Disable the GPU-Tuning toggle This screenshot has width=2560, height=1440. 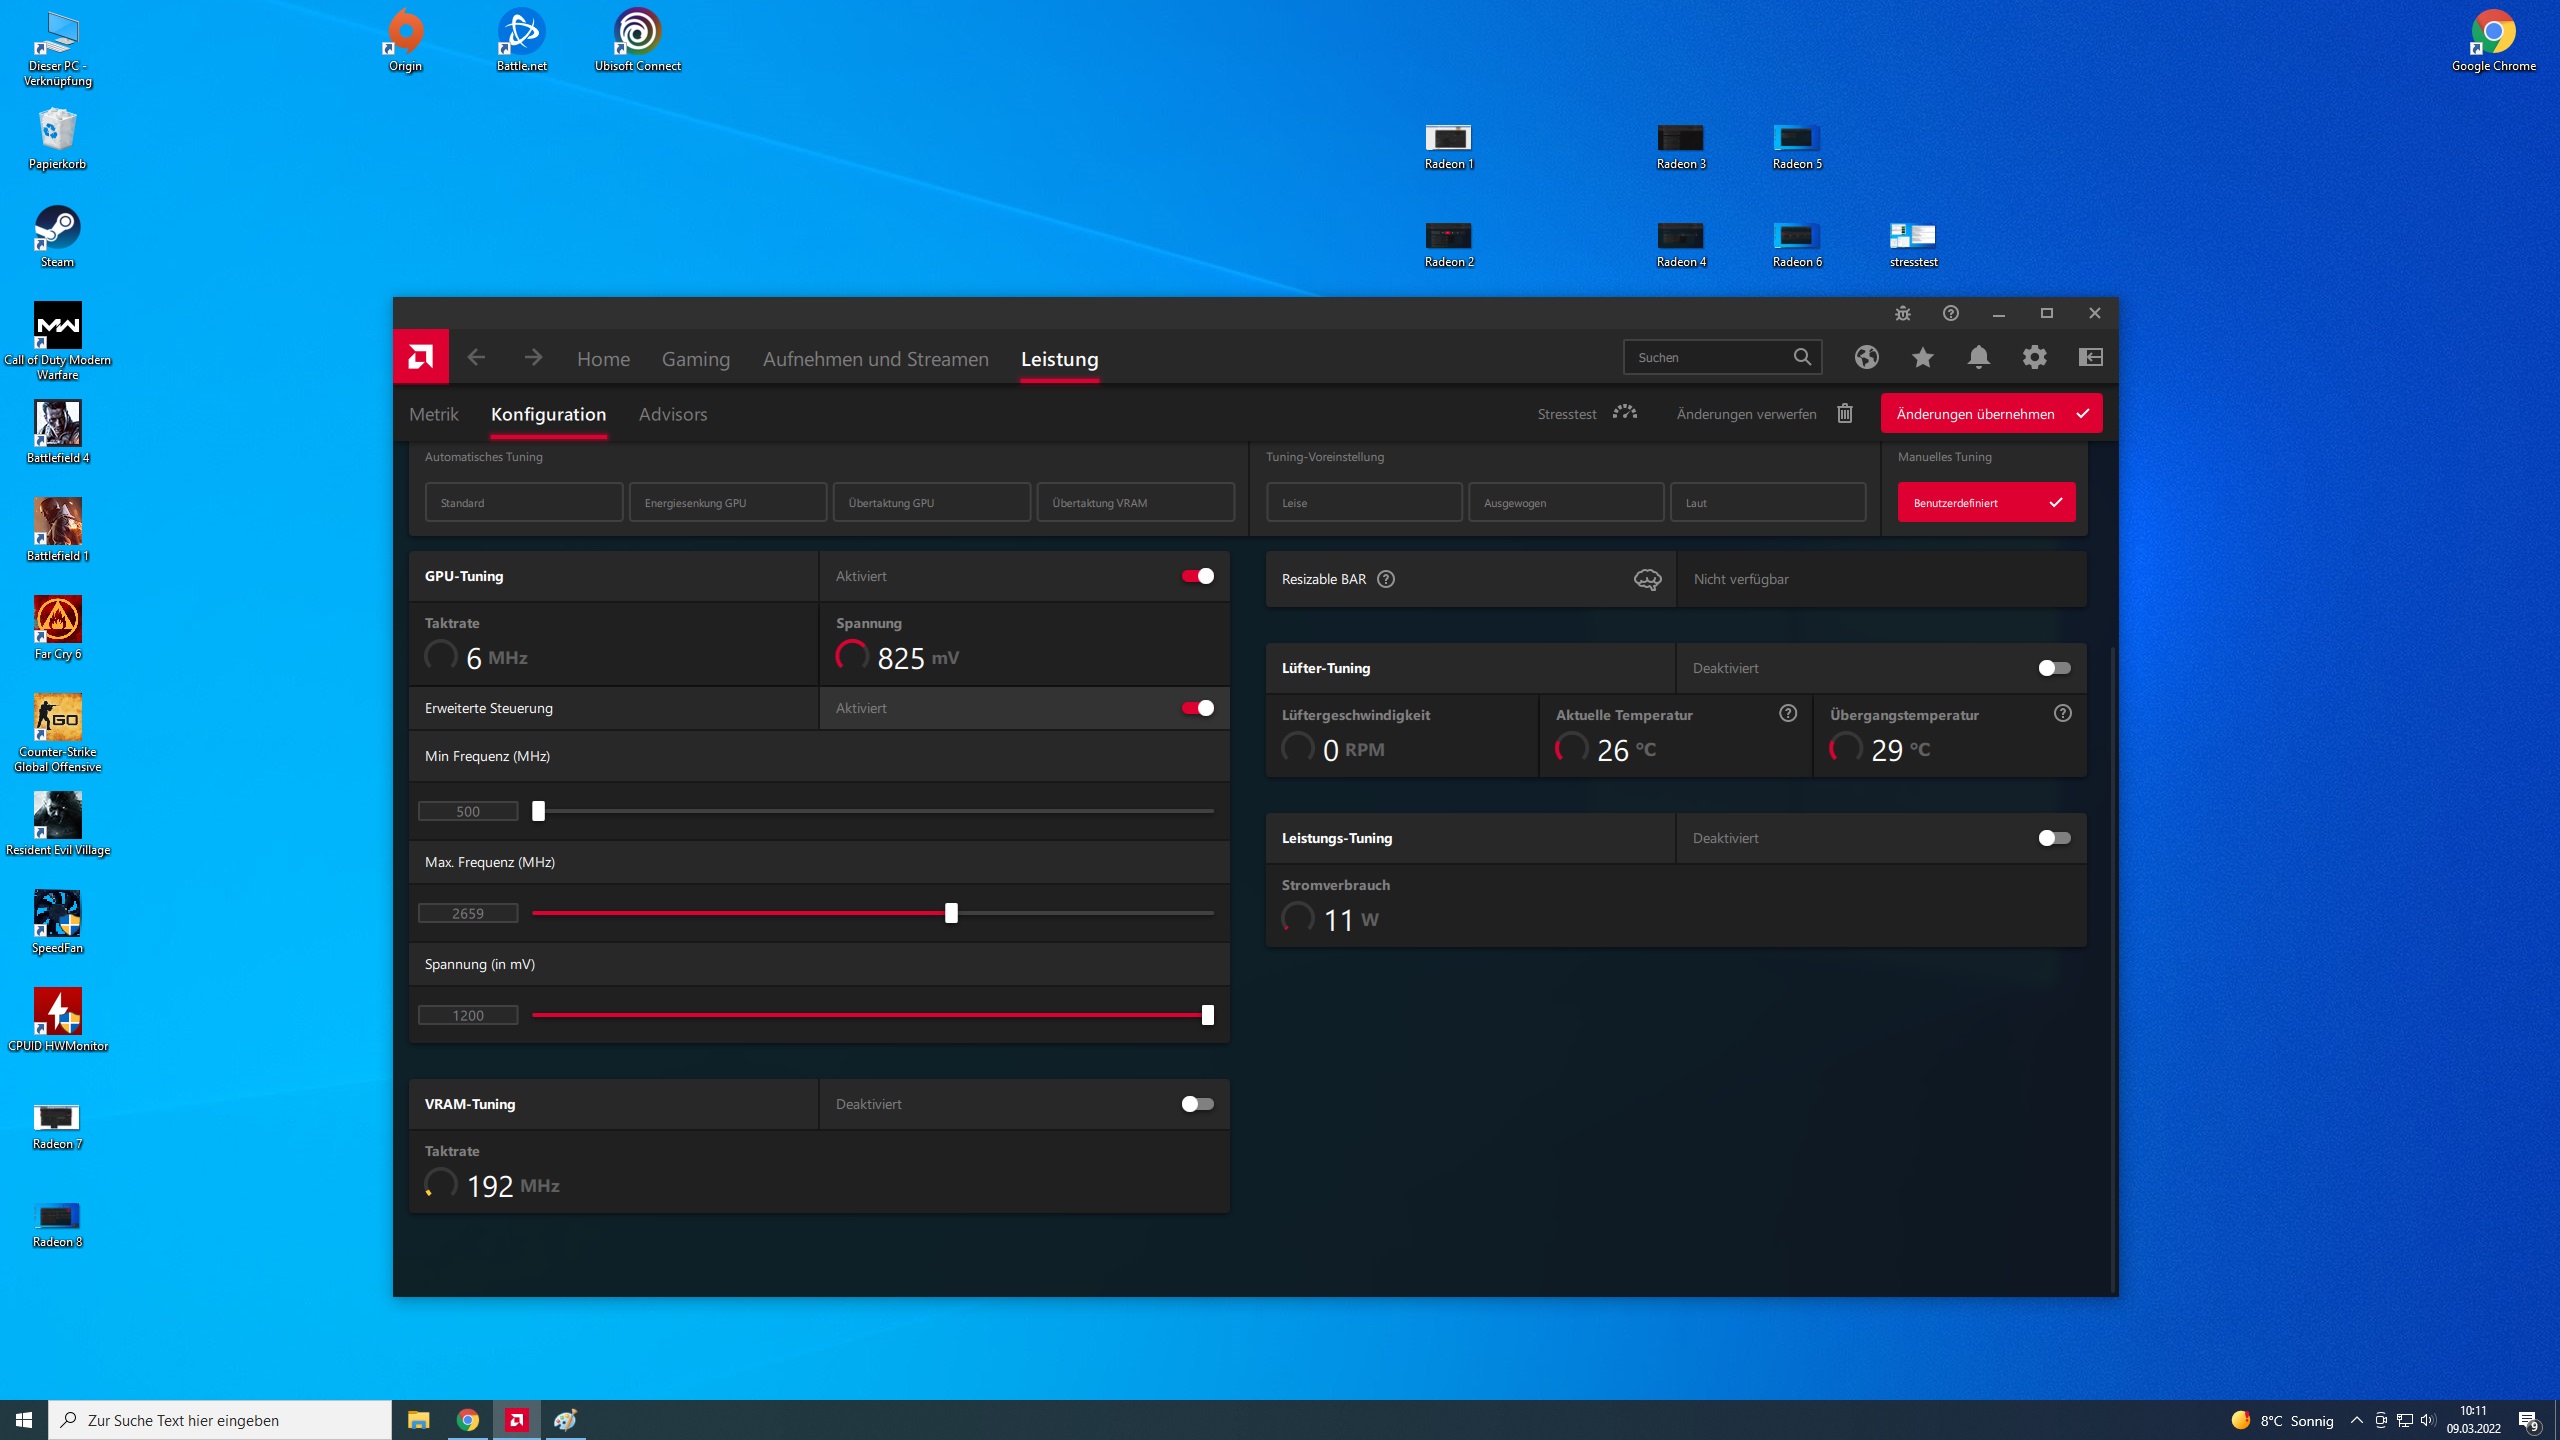1197,576
